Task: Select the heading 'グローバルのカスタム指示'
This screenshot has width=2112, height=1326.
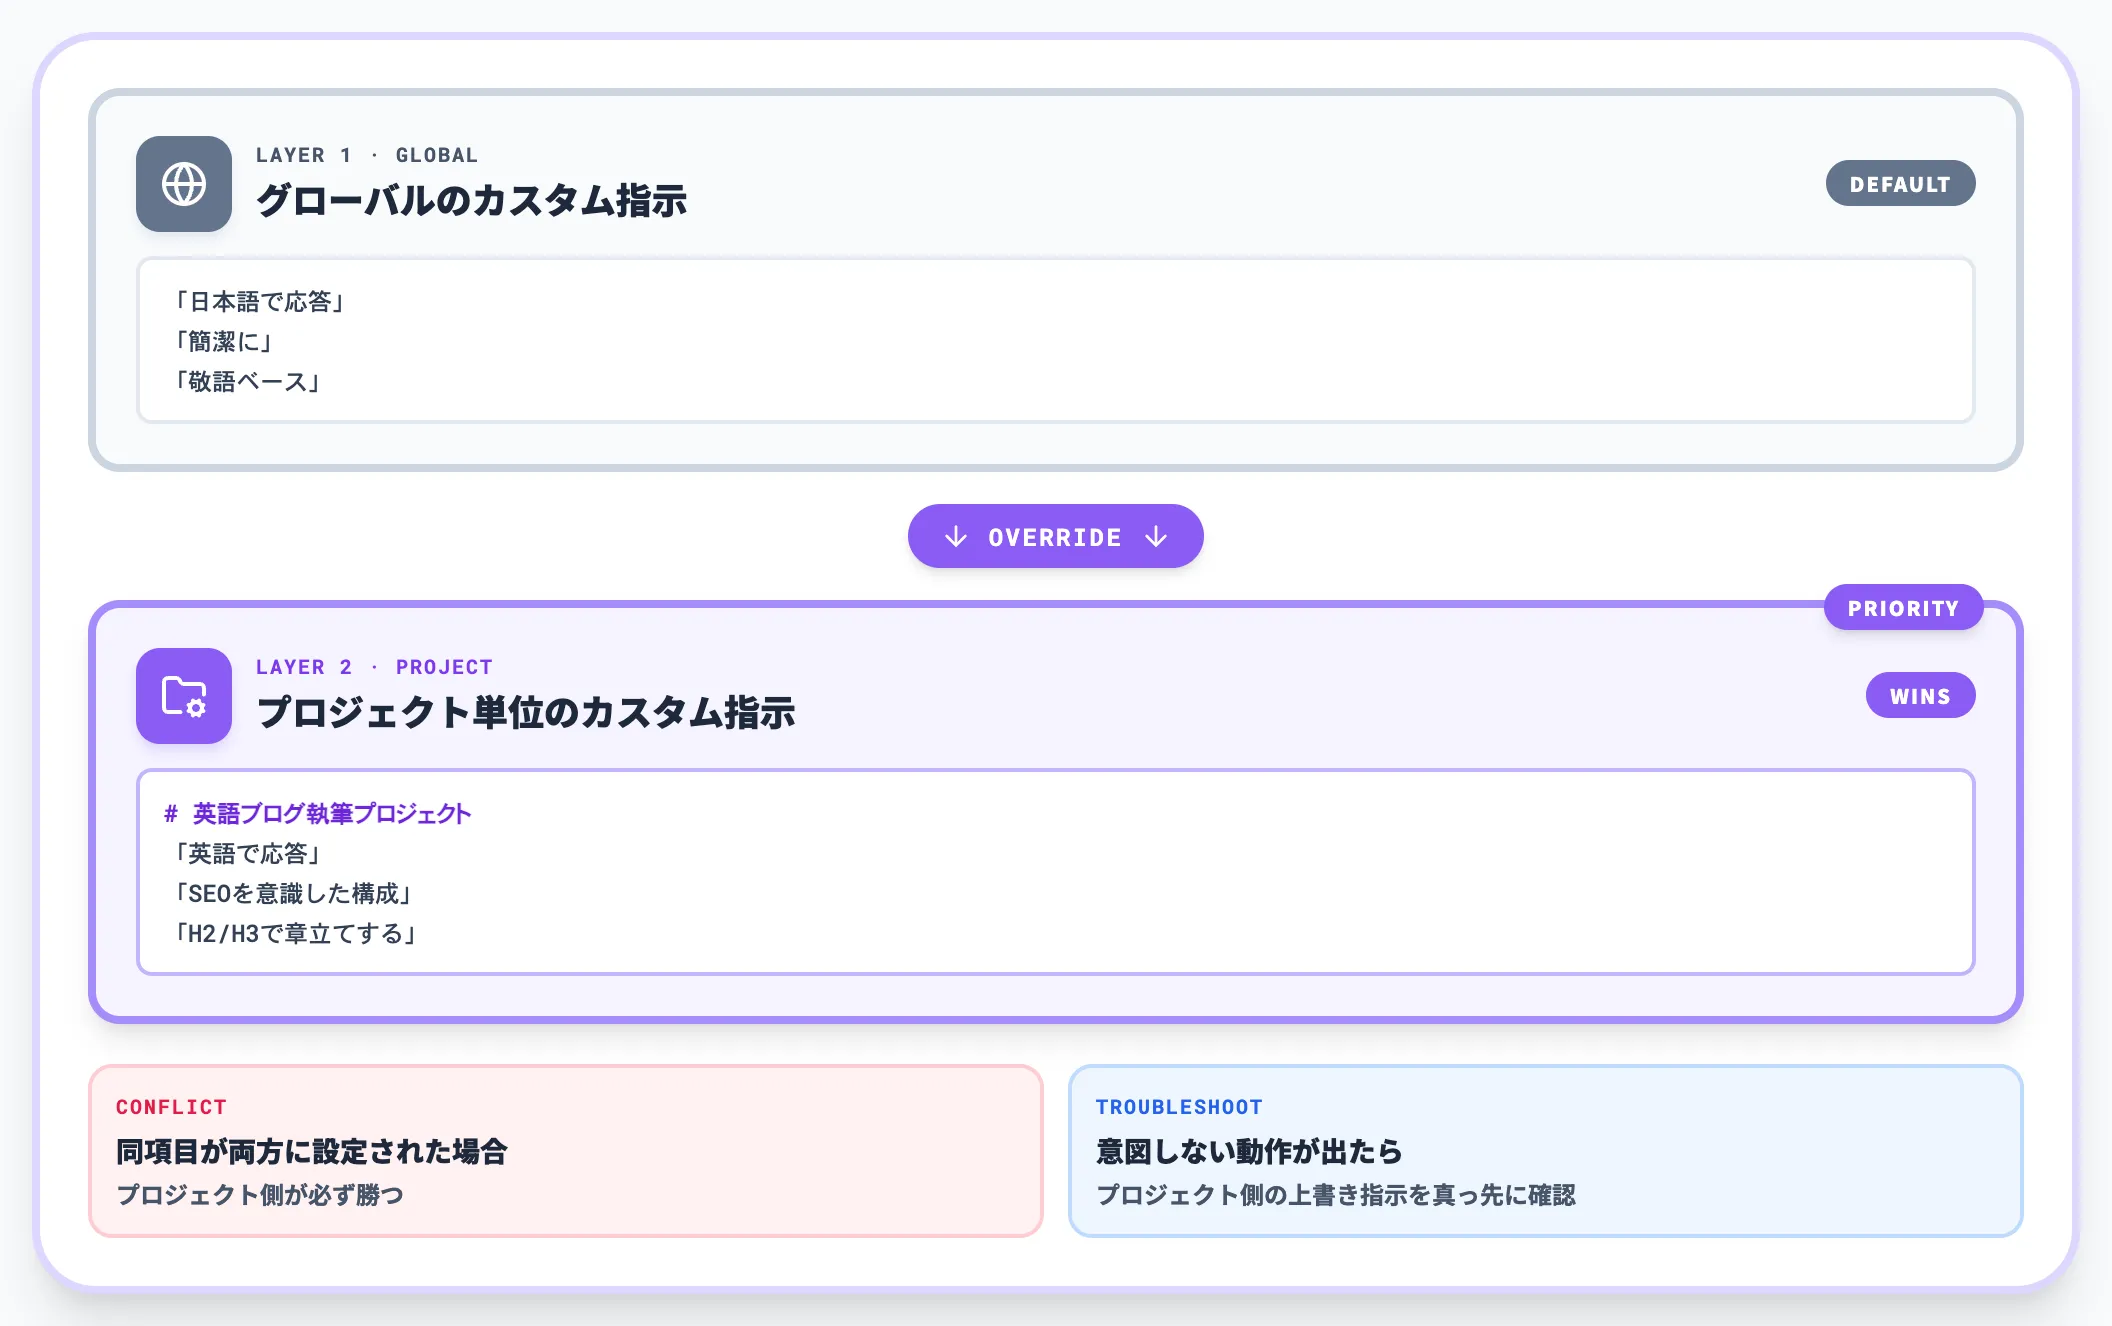Action: click(472, 201)
